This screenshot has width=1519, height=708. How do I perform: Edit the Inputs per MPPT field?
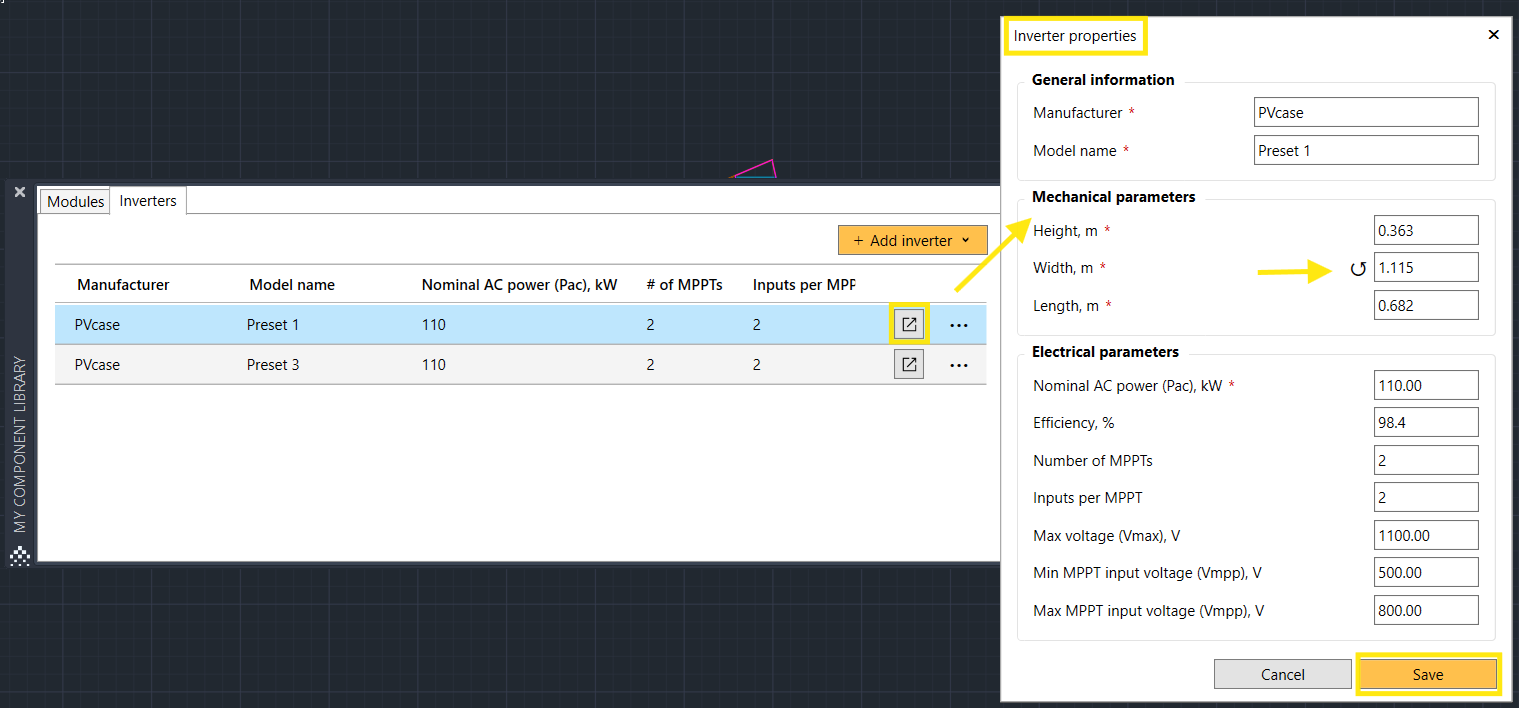point(1426,498)
